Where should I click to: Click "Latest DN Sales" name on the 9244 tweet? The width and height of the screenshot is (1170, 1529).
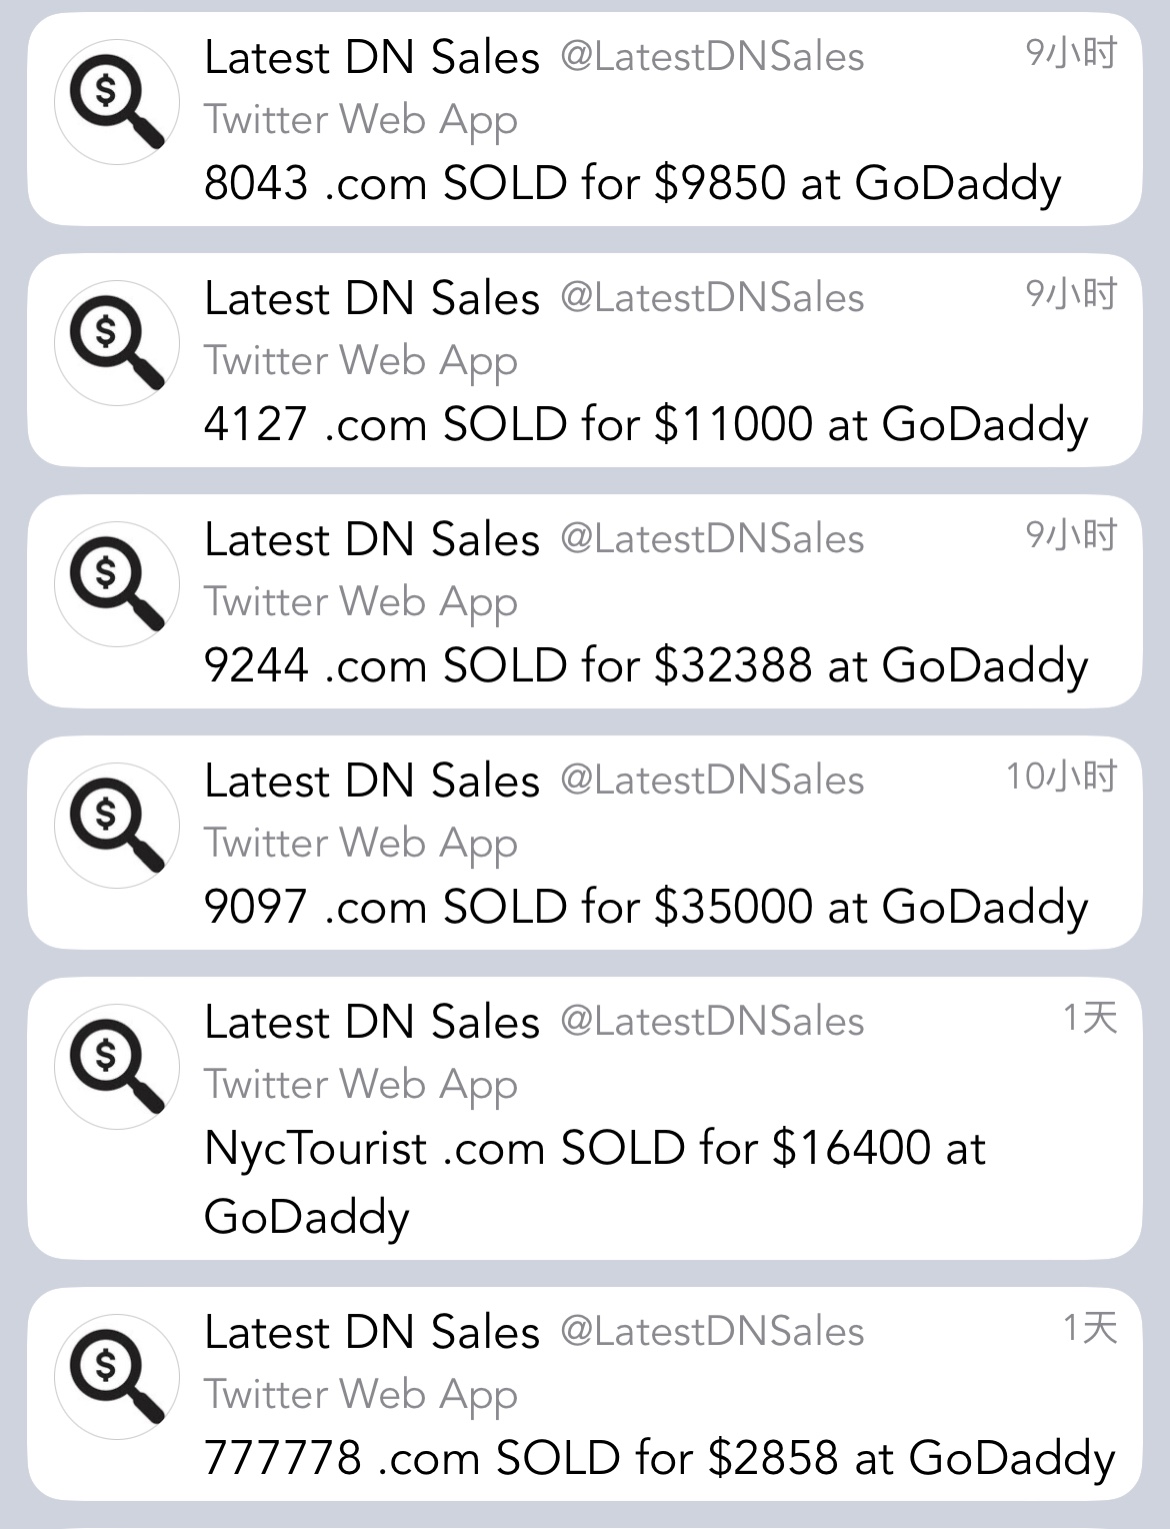[x=372, y=540]
